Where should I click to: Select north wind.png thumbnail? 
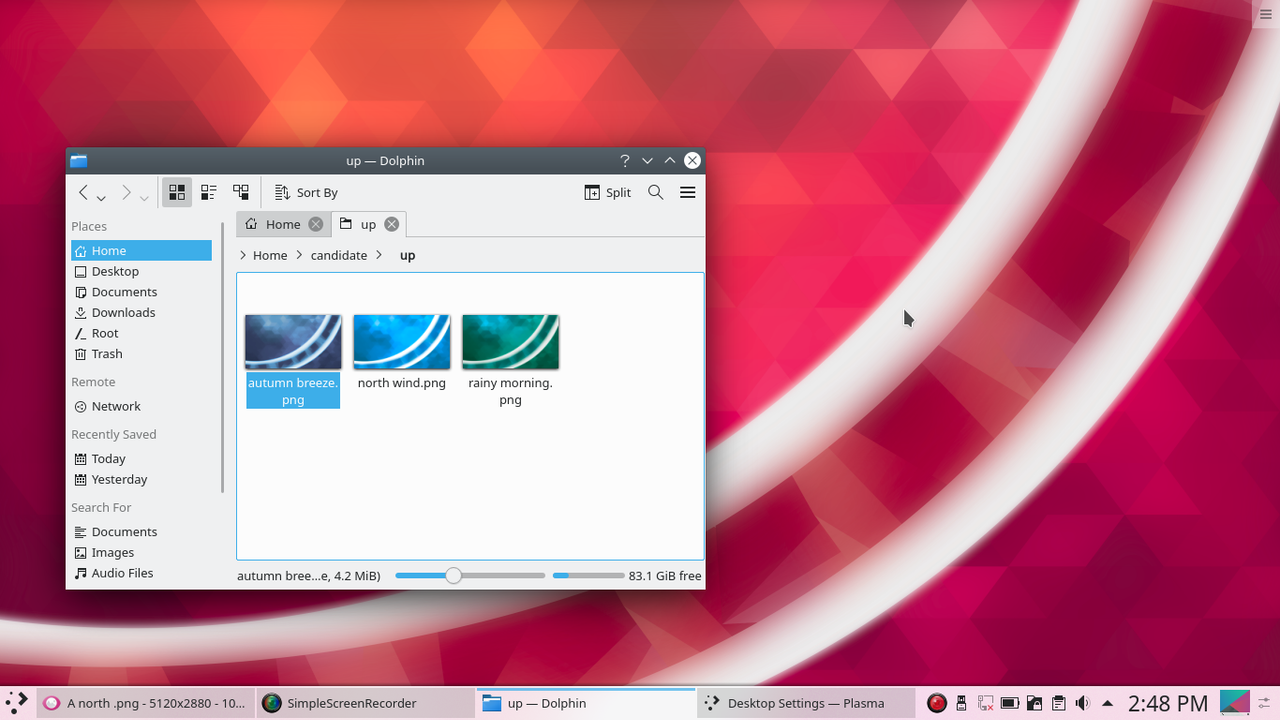click(x=402, y=342)
